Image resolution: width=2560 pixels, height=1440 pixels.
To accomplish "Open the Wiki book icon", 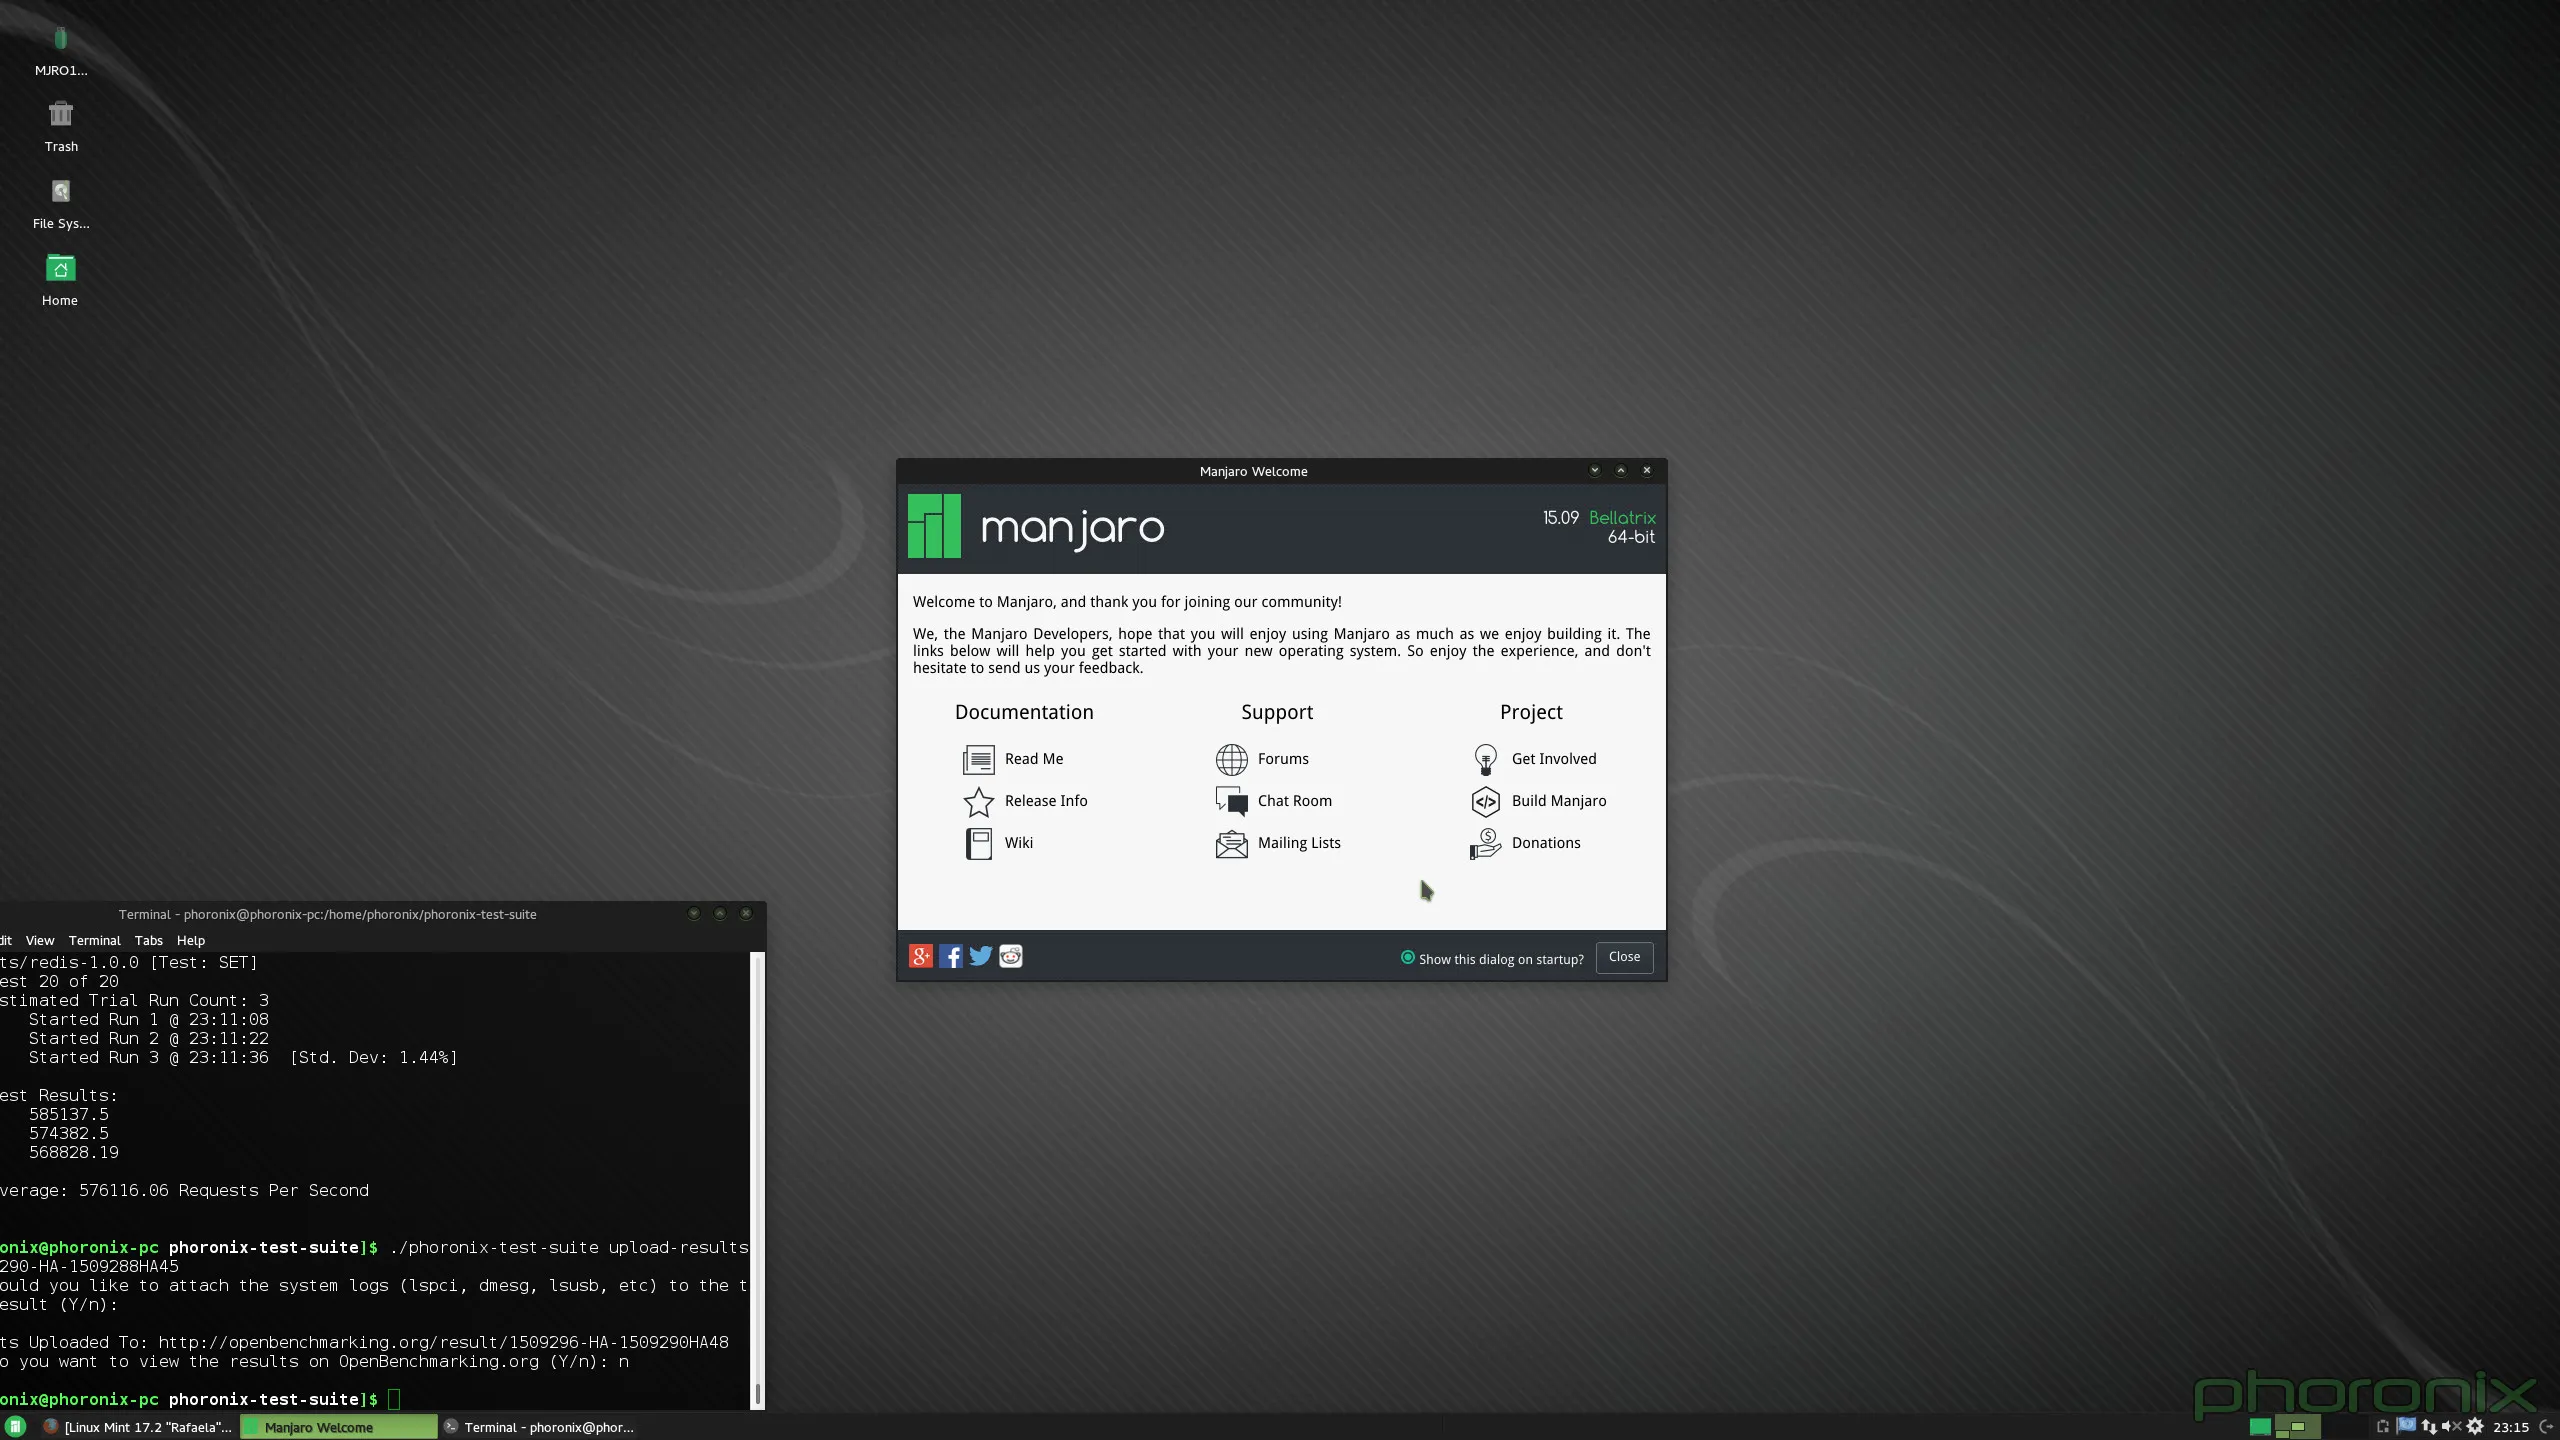I will click(978, 844).
